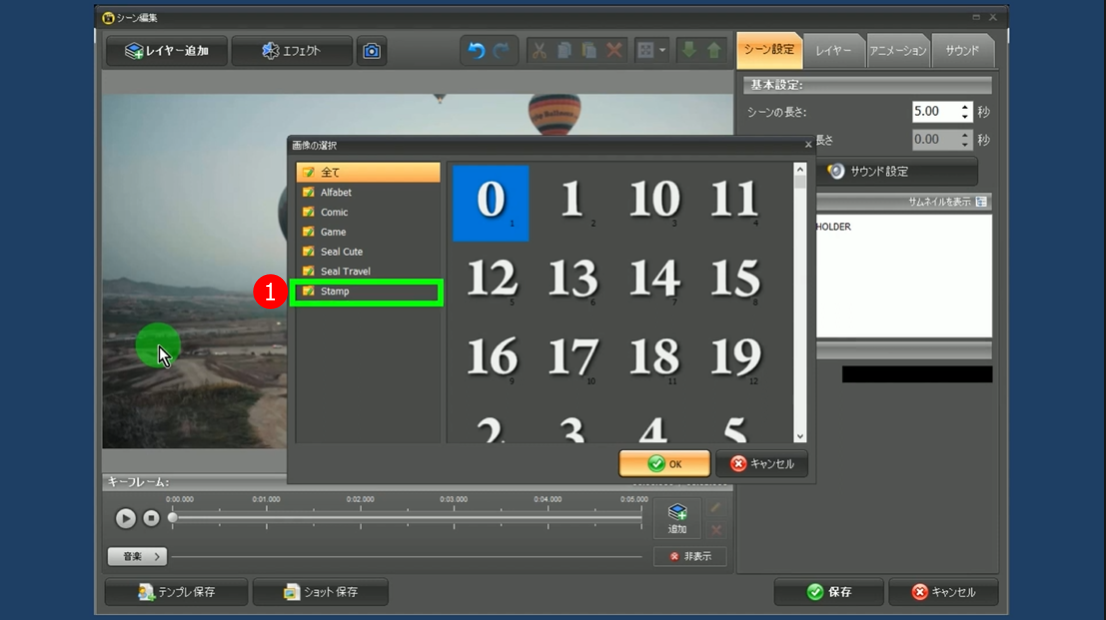
Task: Select the number 17 image thumbnail
Action: [x=572, y=358]
